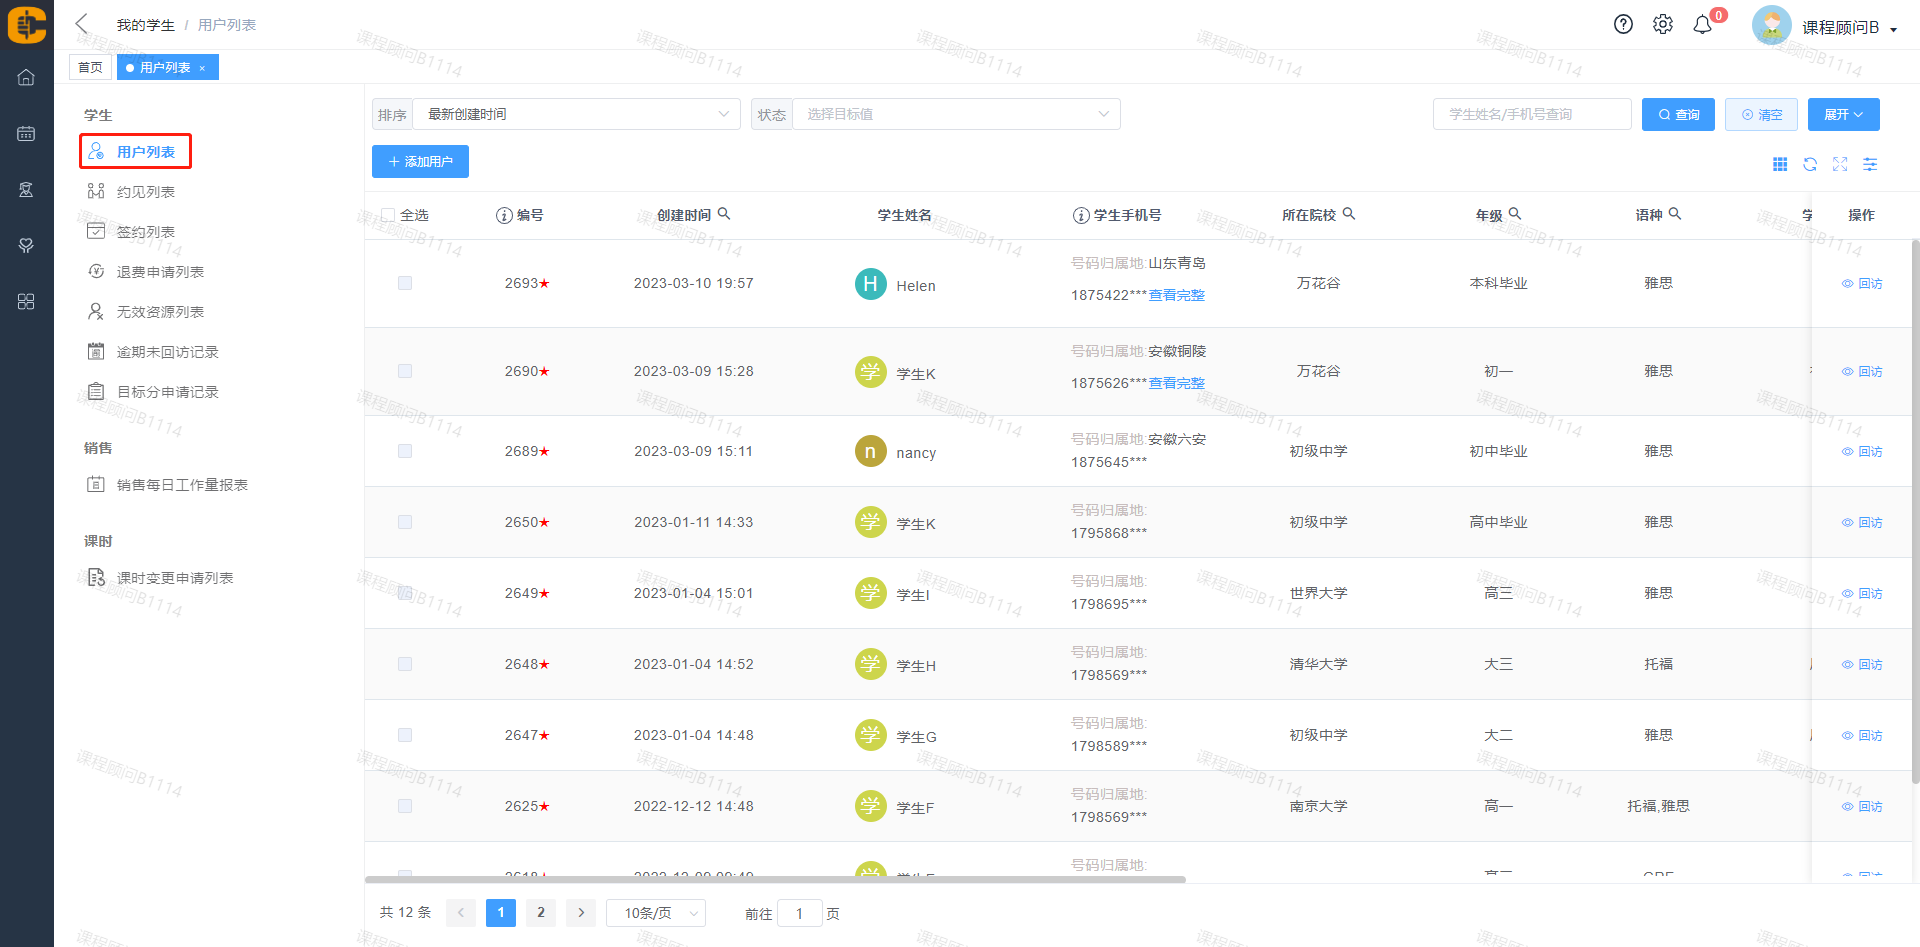Click search icon beside 创建时间 header
The width and height of the screenshot is (1920, 947).
(724, 214)
